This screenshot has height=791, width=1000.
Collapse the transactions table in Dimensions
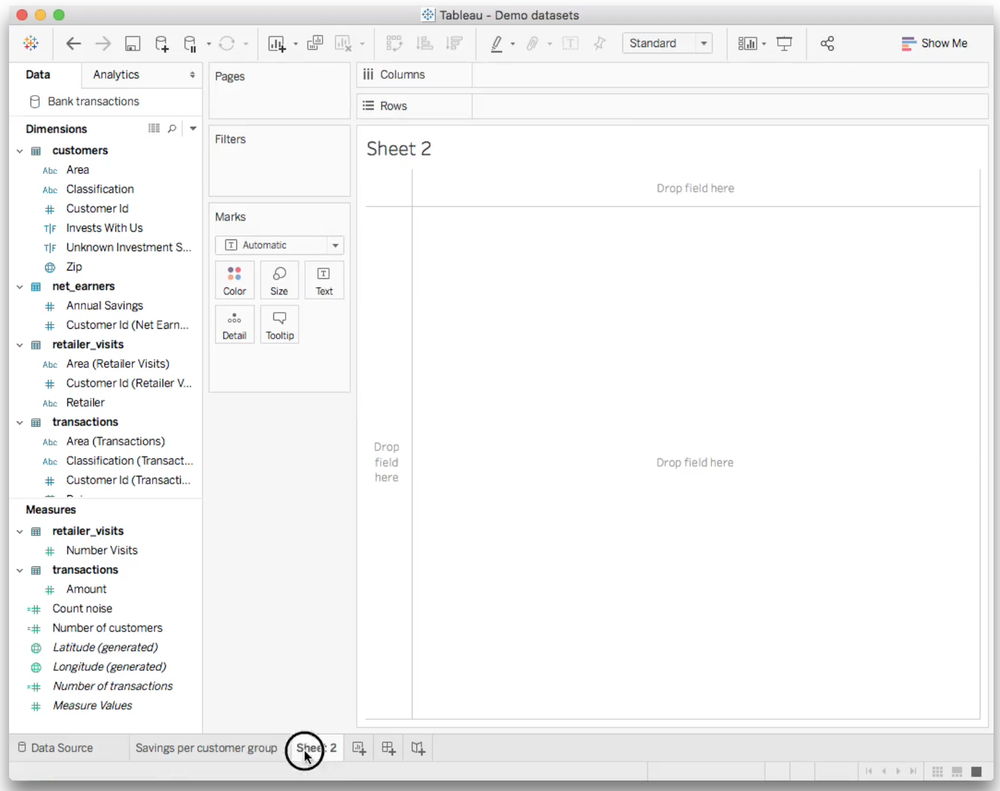point(20,423)
